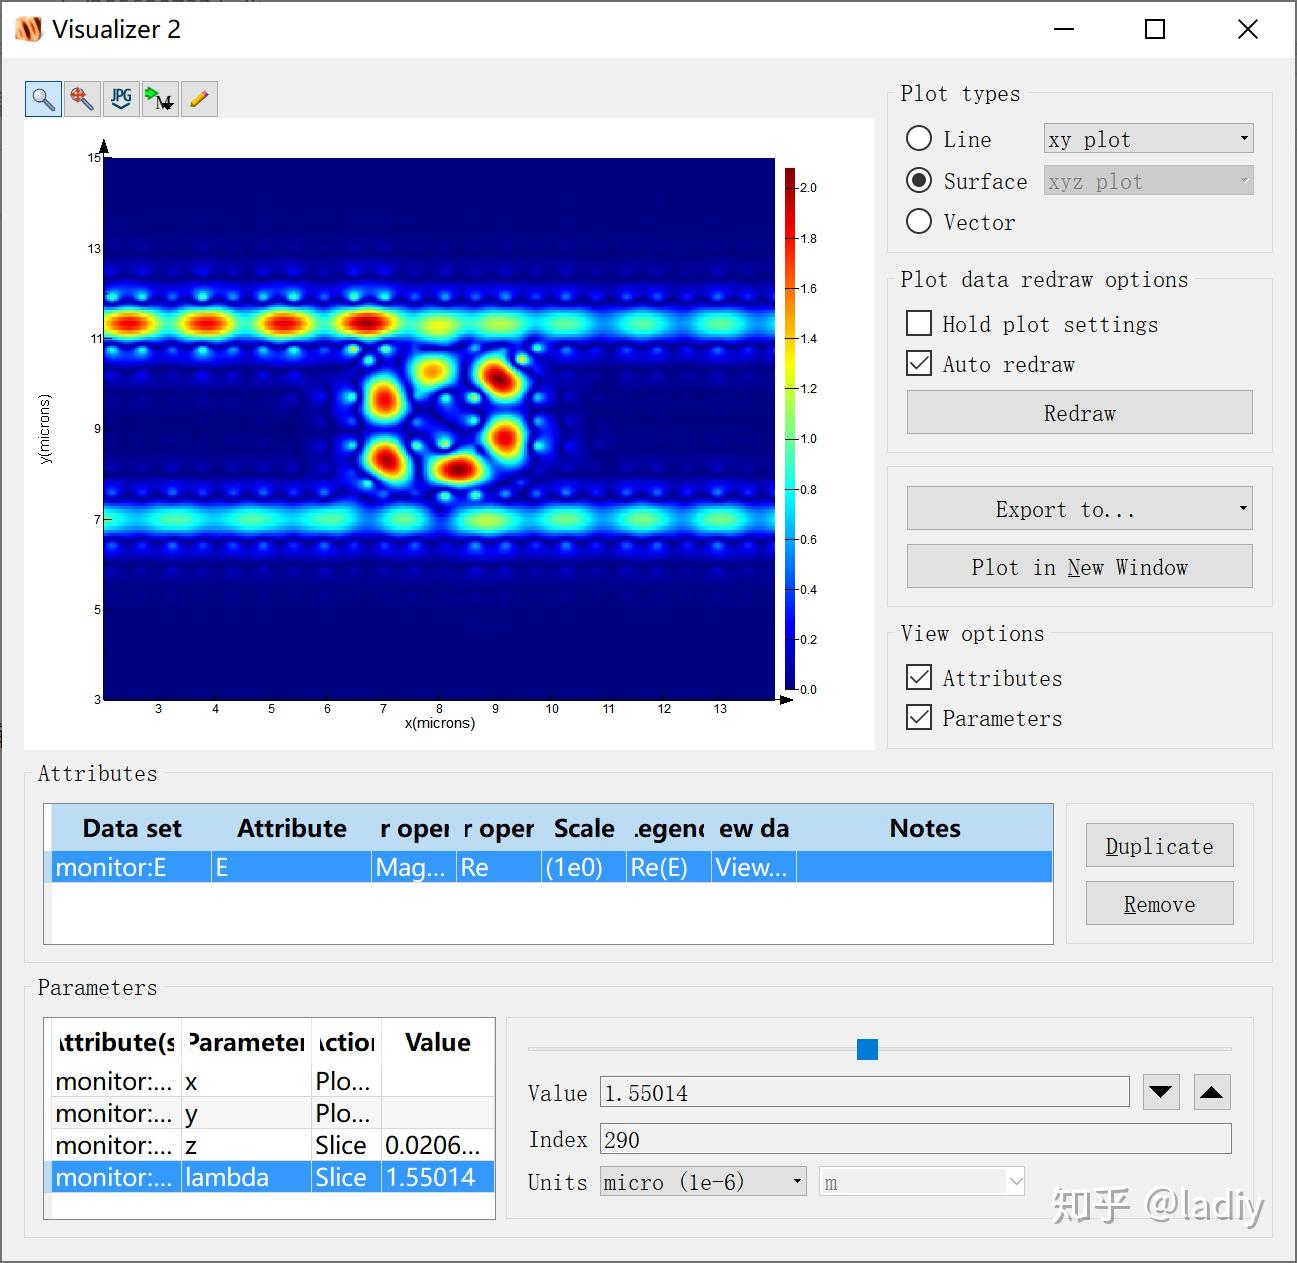The image size is (1297, 1263).
Task: Toggle the Attributes view option
Action: click(919, 677)
